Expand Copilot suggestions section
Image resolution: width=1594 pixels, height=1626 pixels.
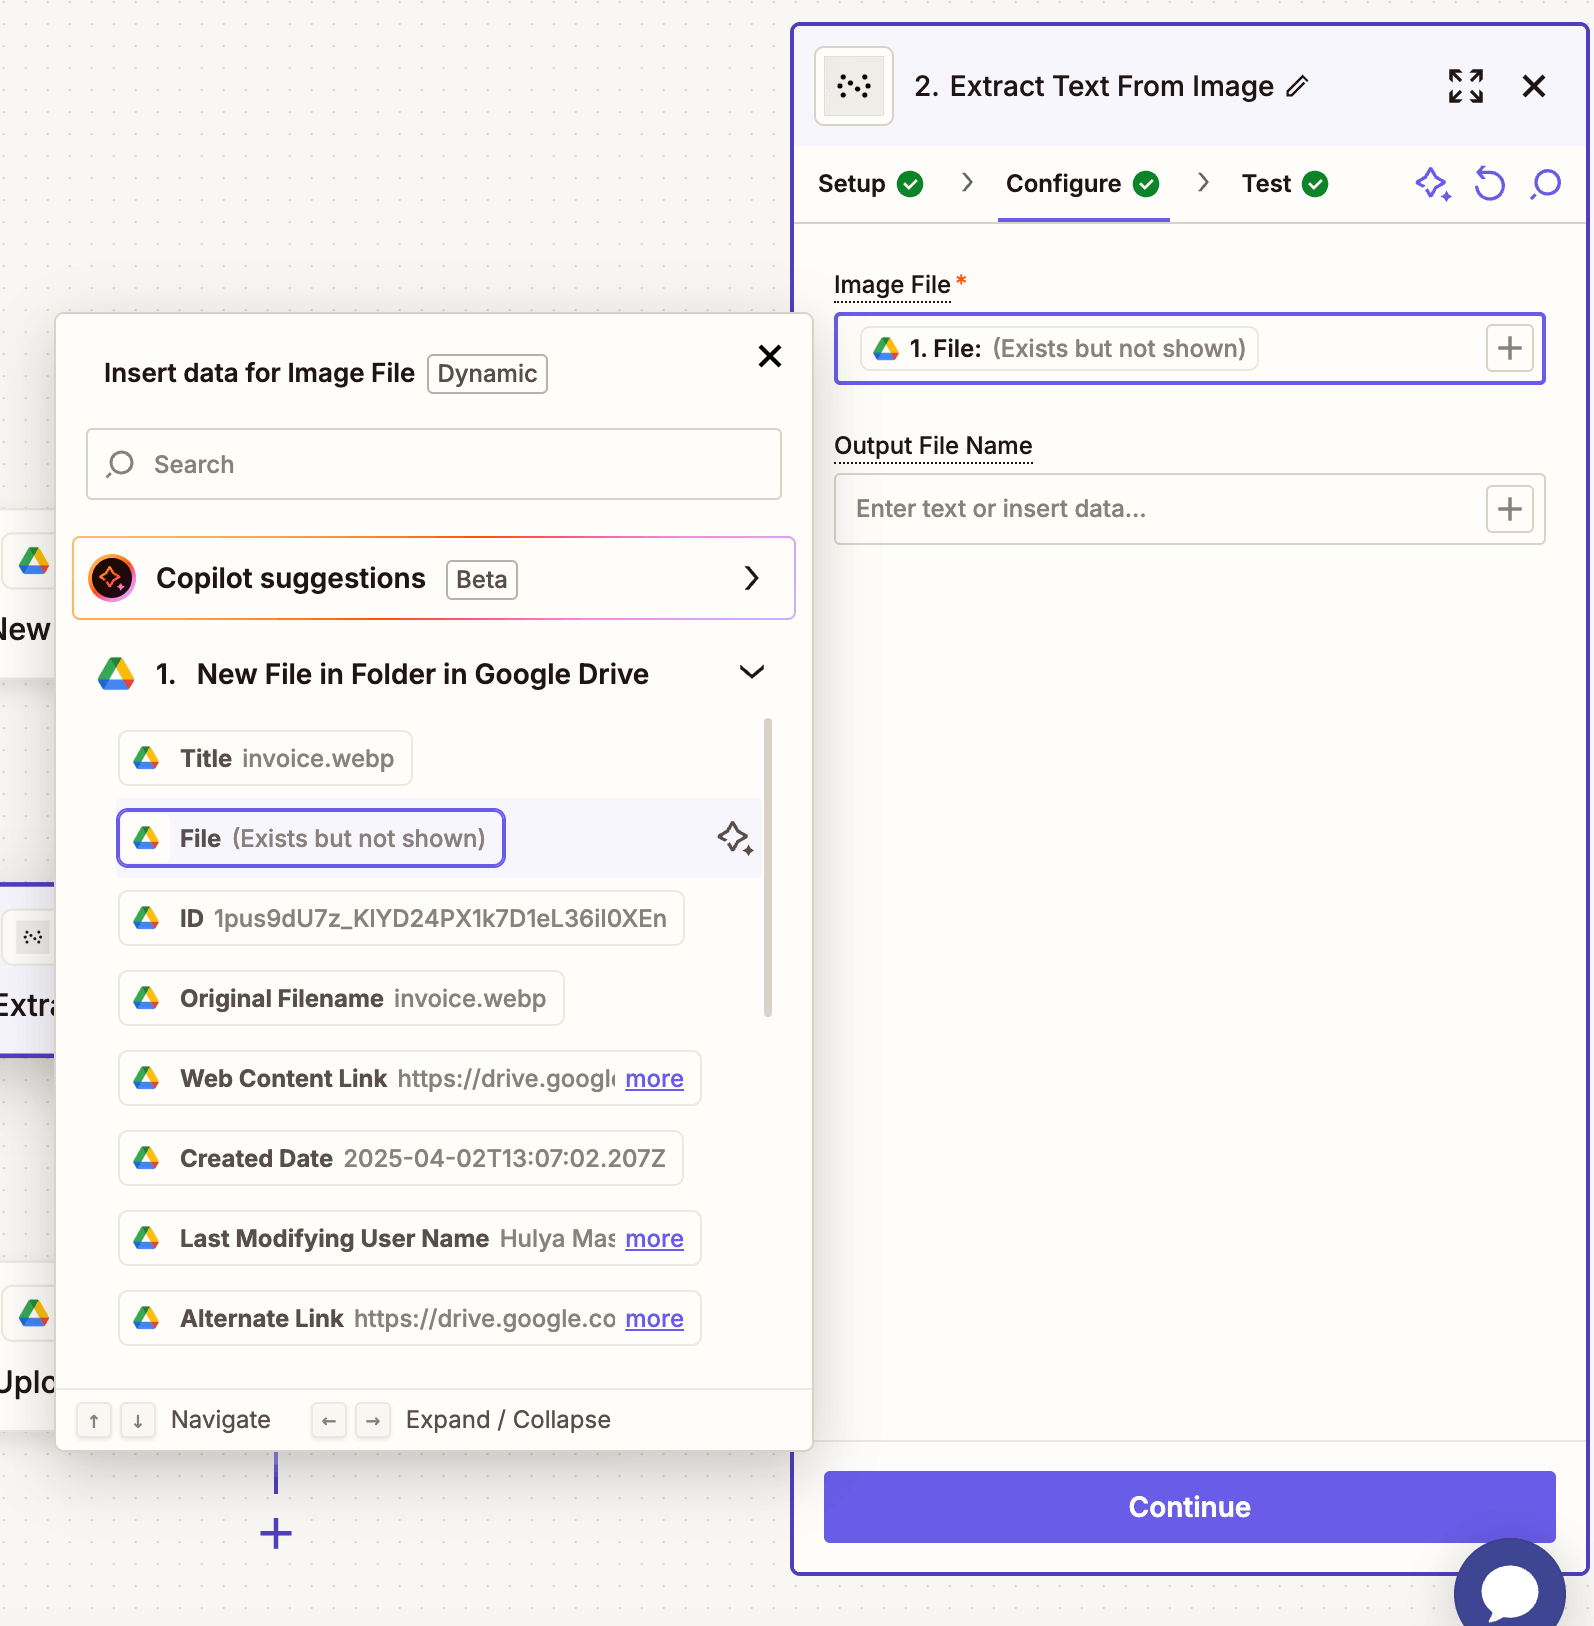point(751,578)
